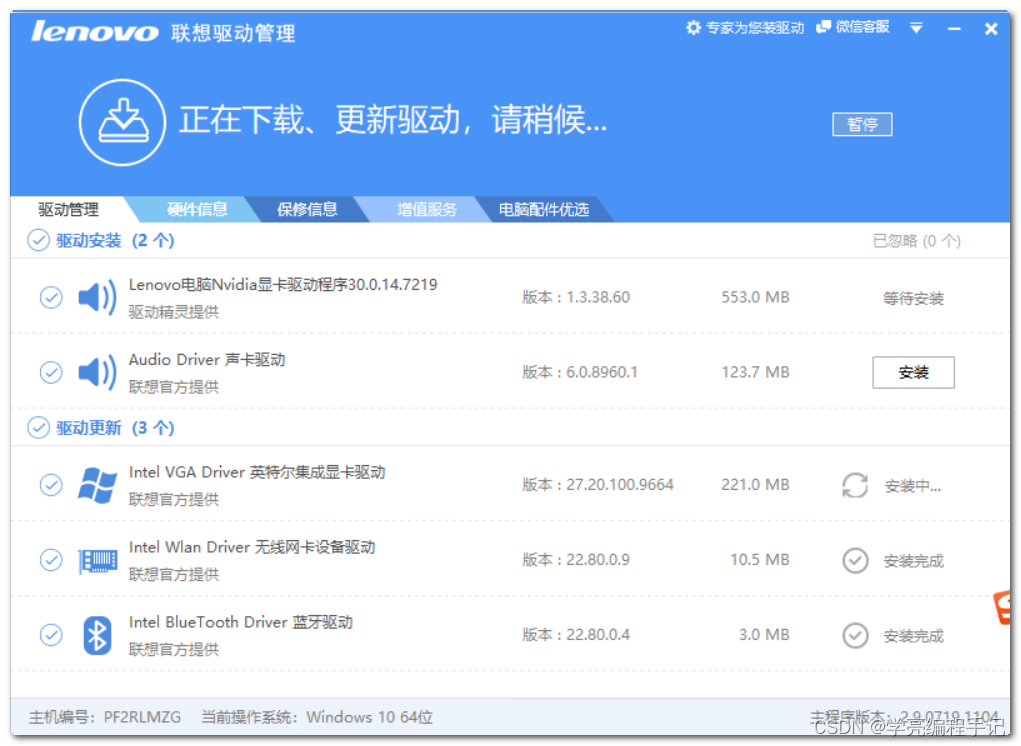This screenshot has height=746, width=1021.
Task: Click the network card icon for Intel Wlan Driver
Action: (x=98, y=560)
